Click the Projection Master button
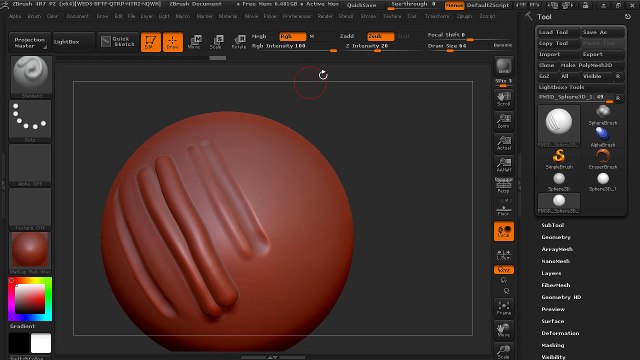 (30, 42)
